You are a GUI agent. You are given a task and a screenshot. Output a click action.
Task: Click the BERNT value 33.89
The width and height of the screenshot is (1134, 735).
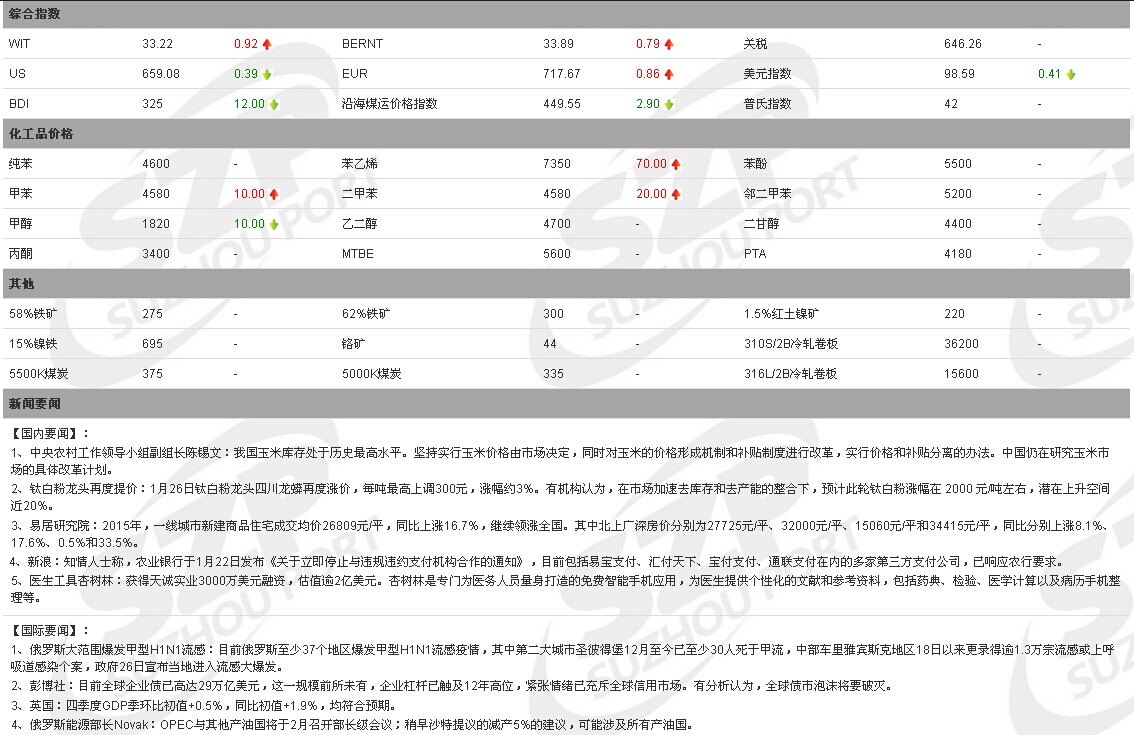558,44
